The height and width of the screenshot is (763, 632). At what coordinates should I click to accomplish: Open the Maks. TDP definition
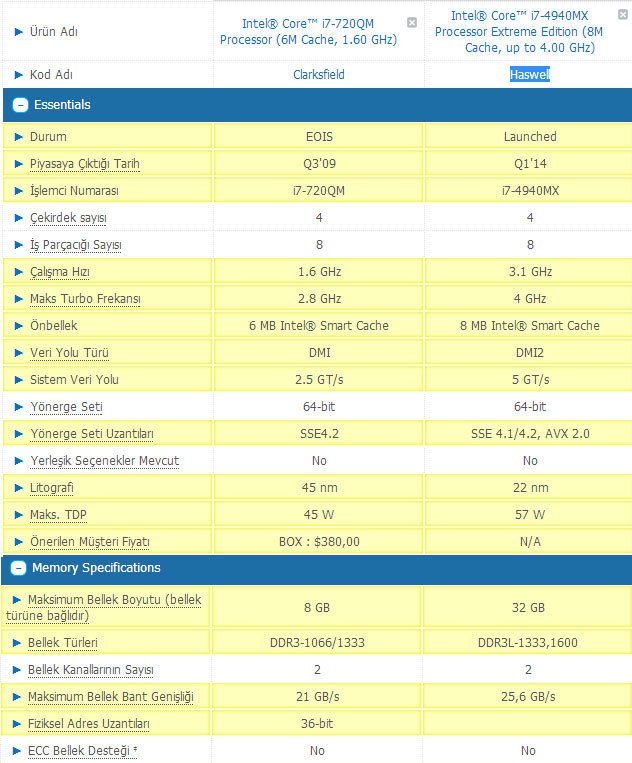tap(58, 515)
